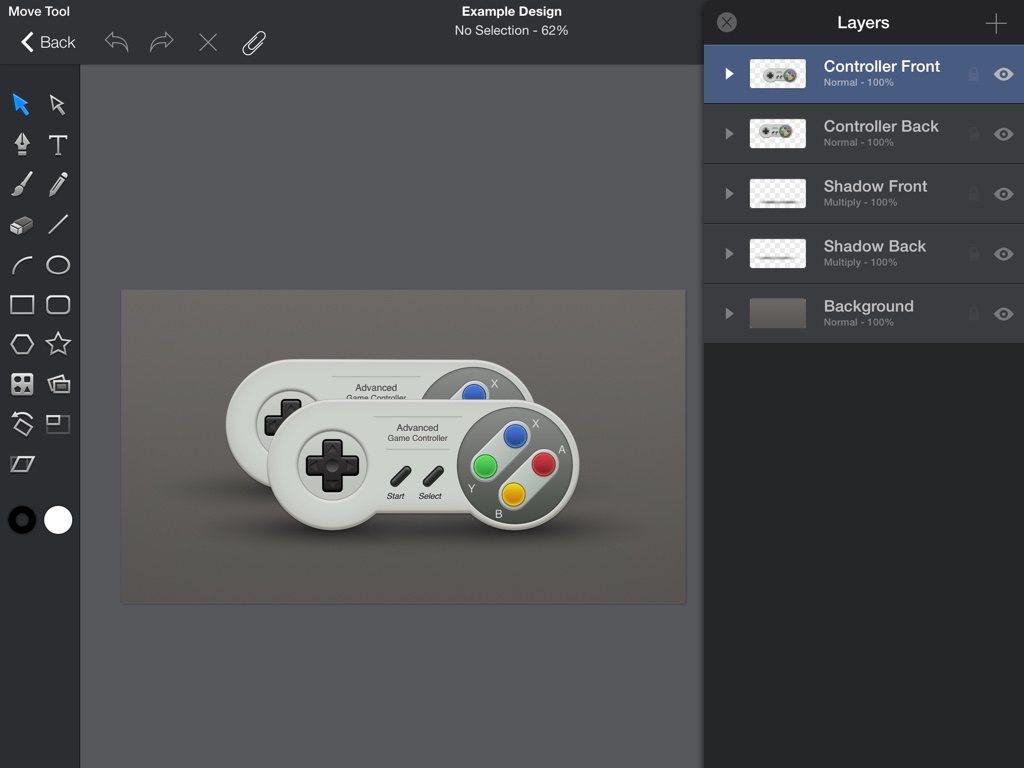1024x768 pixels.
Task: Redo the last action
Action: 161,42
